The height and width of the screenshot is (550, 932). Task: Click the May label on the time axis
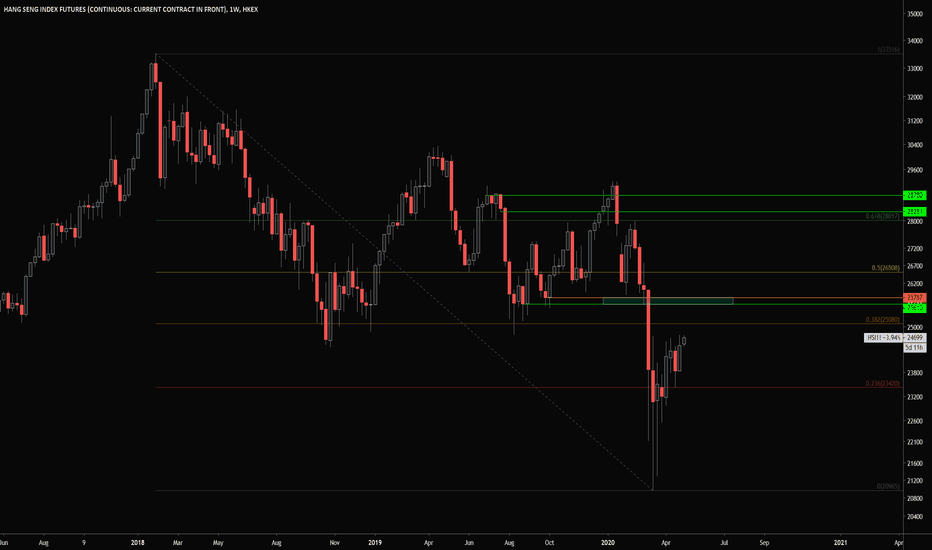pos(218,542)
